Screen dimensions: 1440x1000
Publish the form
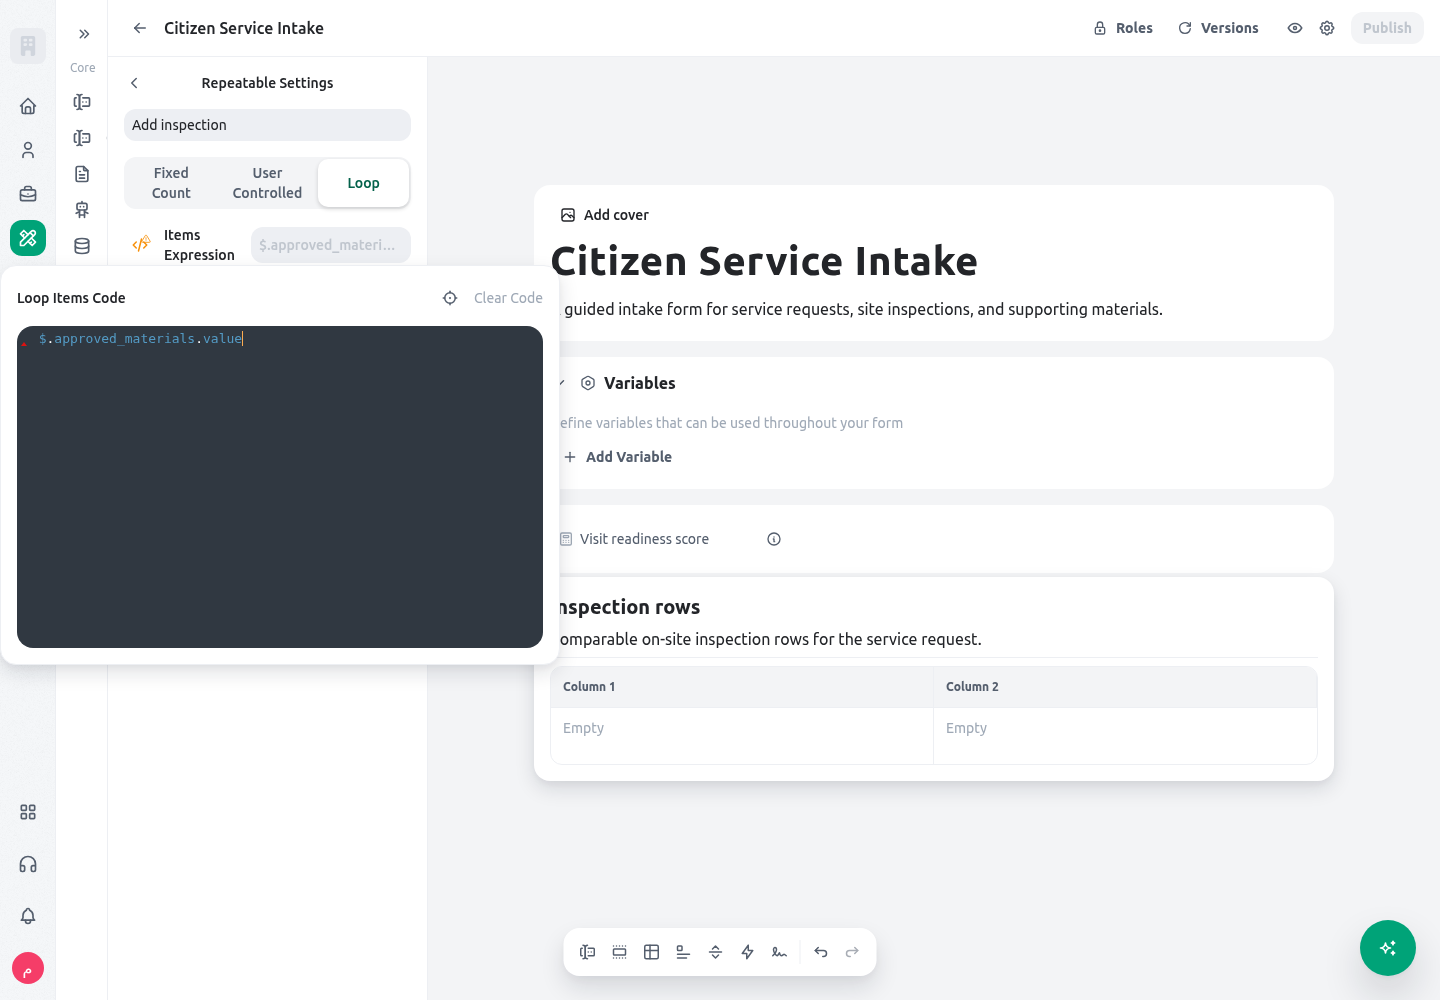[x=1387, y=28]
